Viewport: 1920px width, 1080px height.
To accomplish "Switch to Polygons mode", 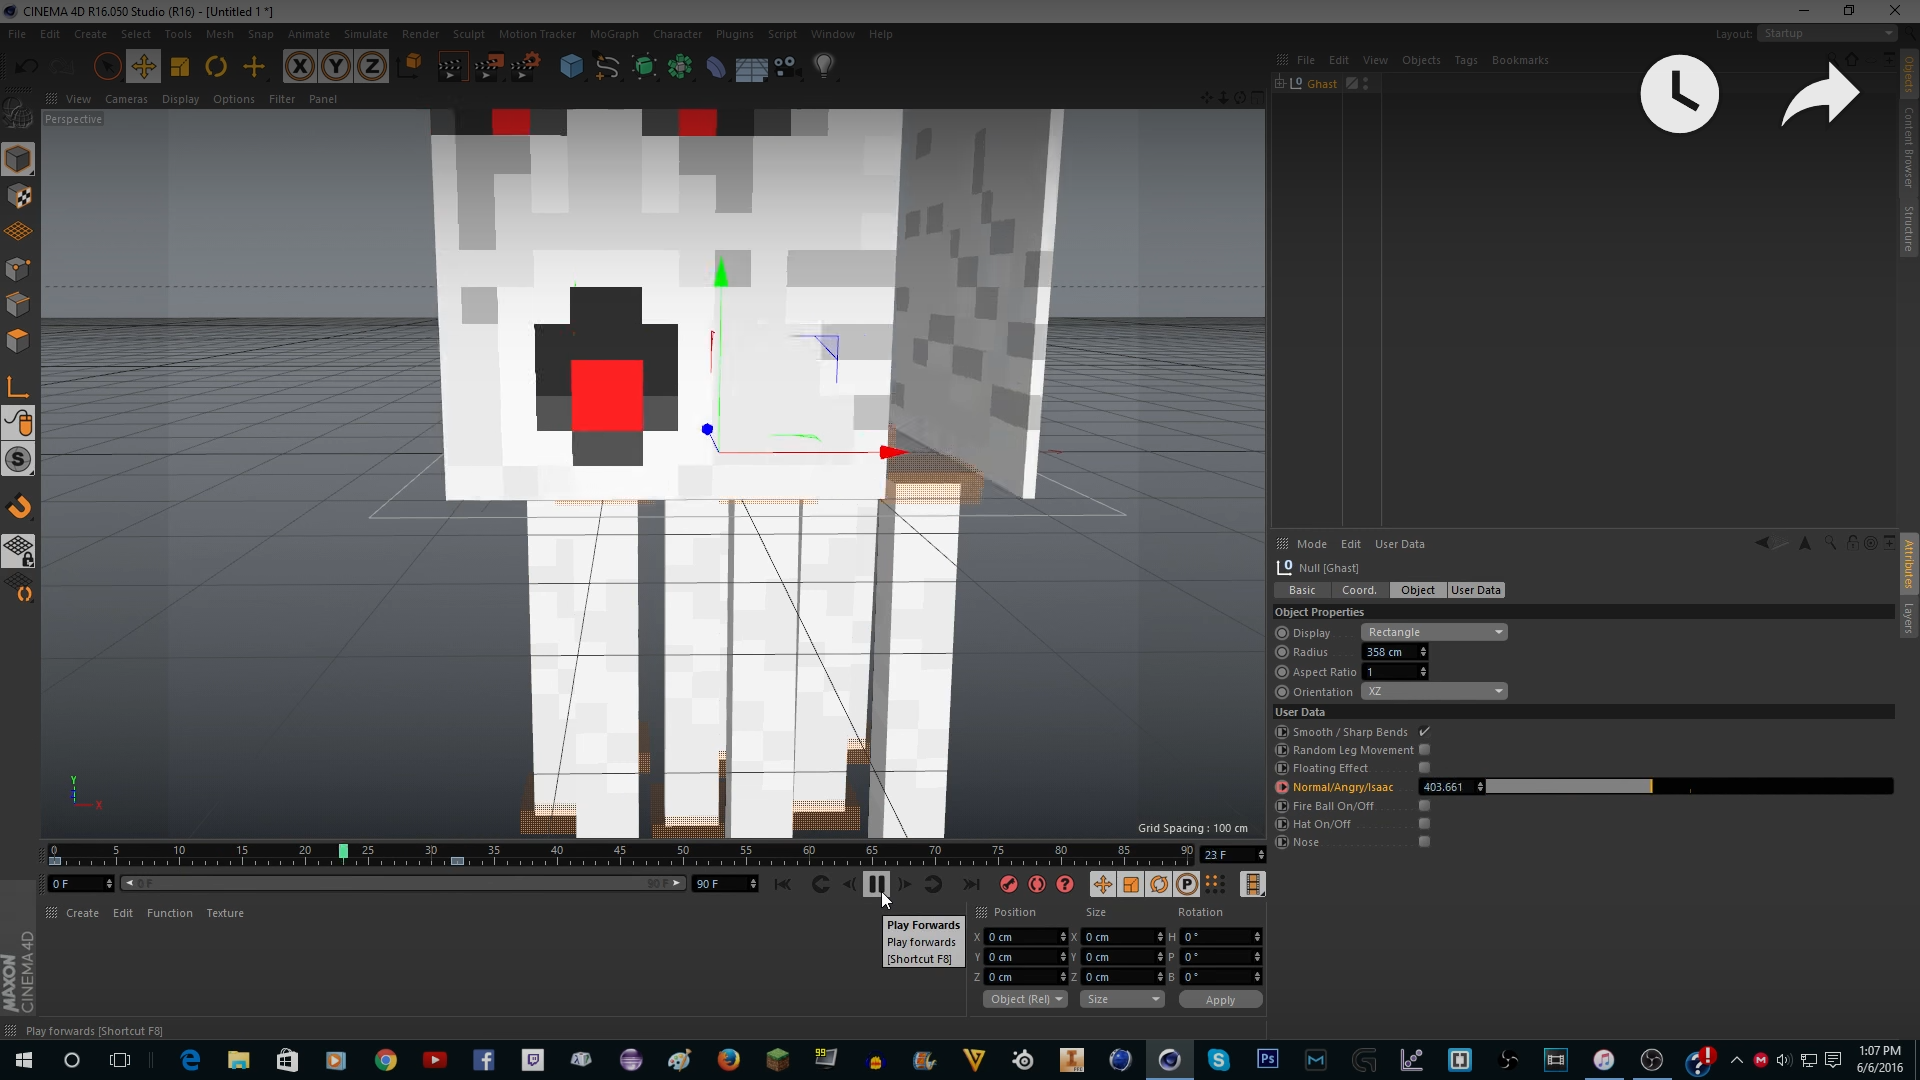I will [18, 341].
